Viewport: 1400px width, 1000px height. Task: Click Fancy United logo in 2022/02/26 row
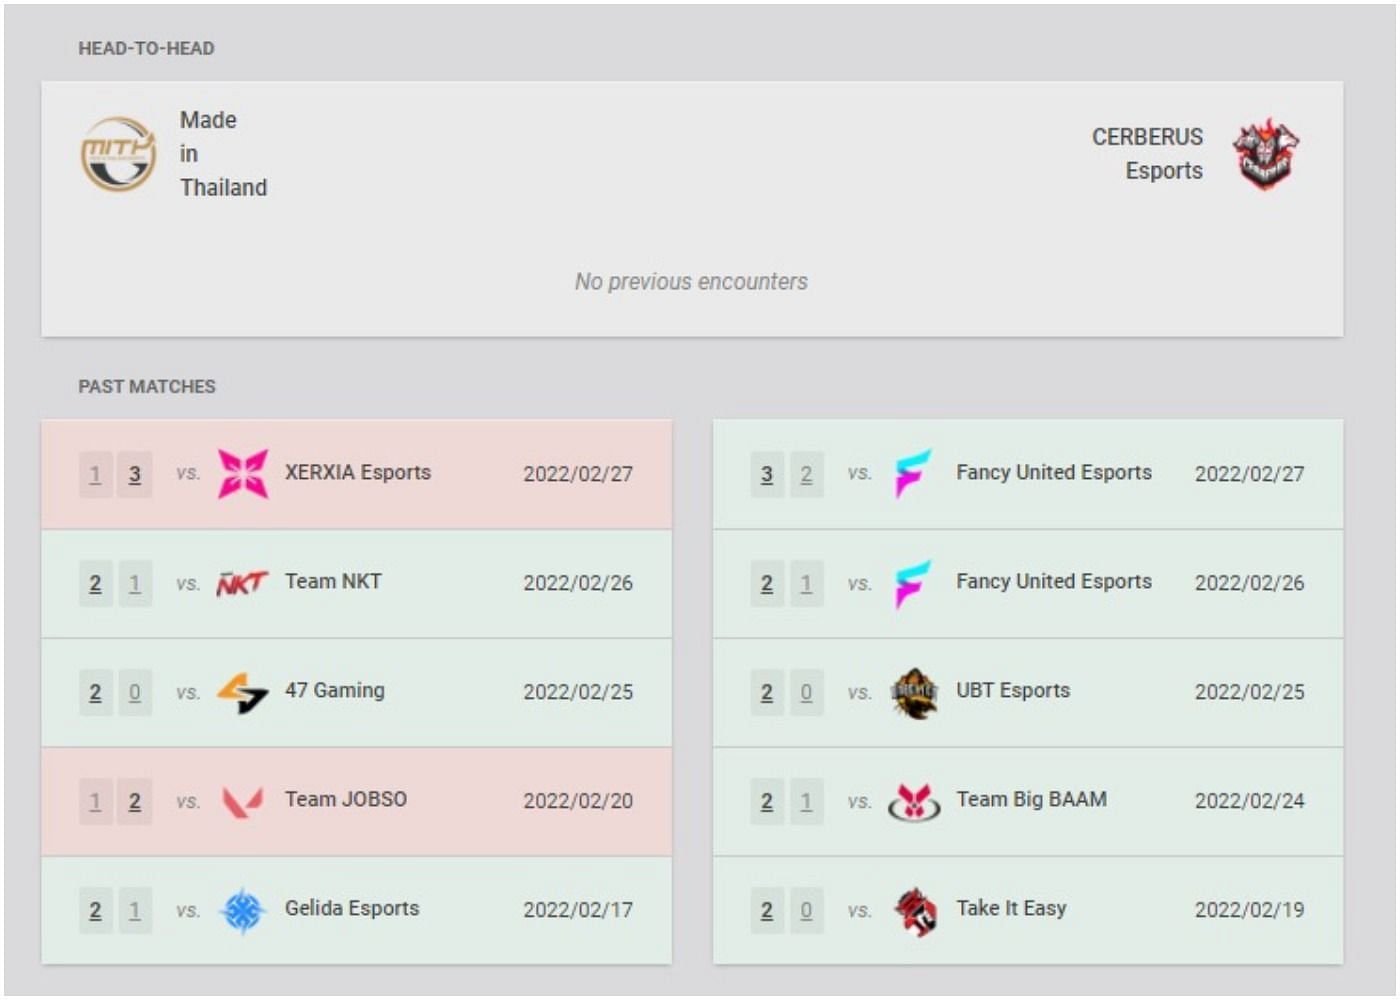913,583
